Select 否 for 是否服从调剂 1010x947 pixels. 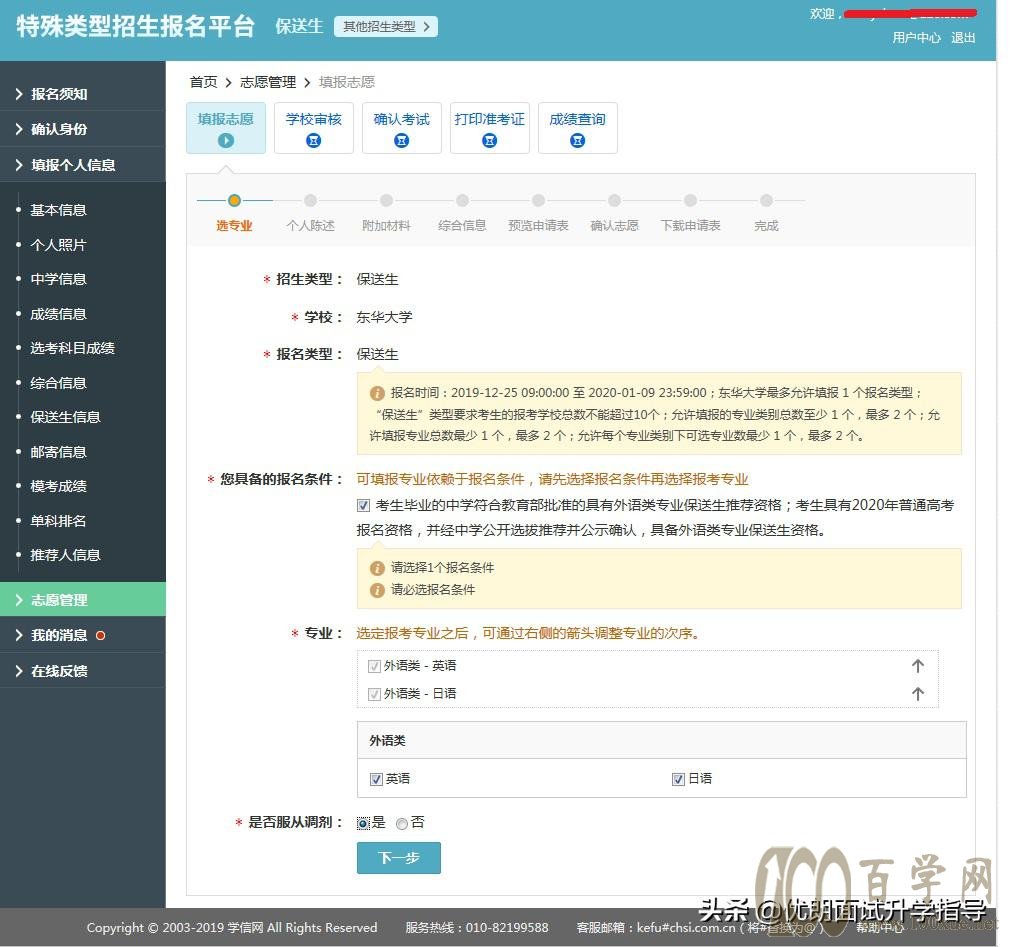[x=402, y=823]
